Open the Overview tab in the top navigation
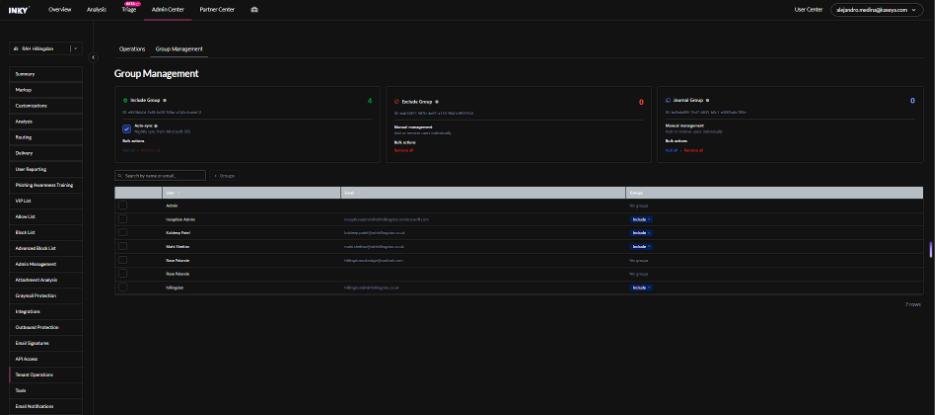 click(60, 10)
